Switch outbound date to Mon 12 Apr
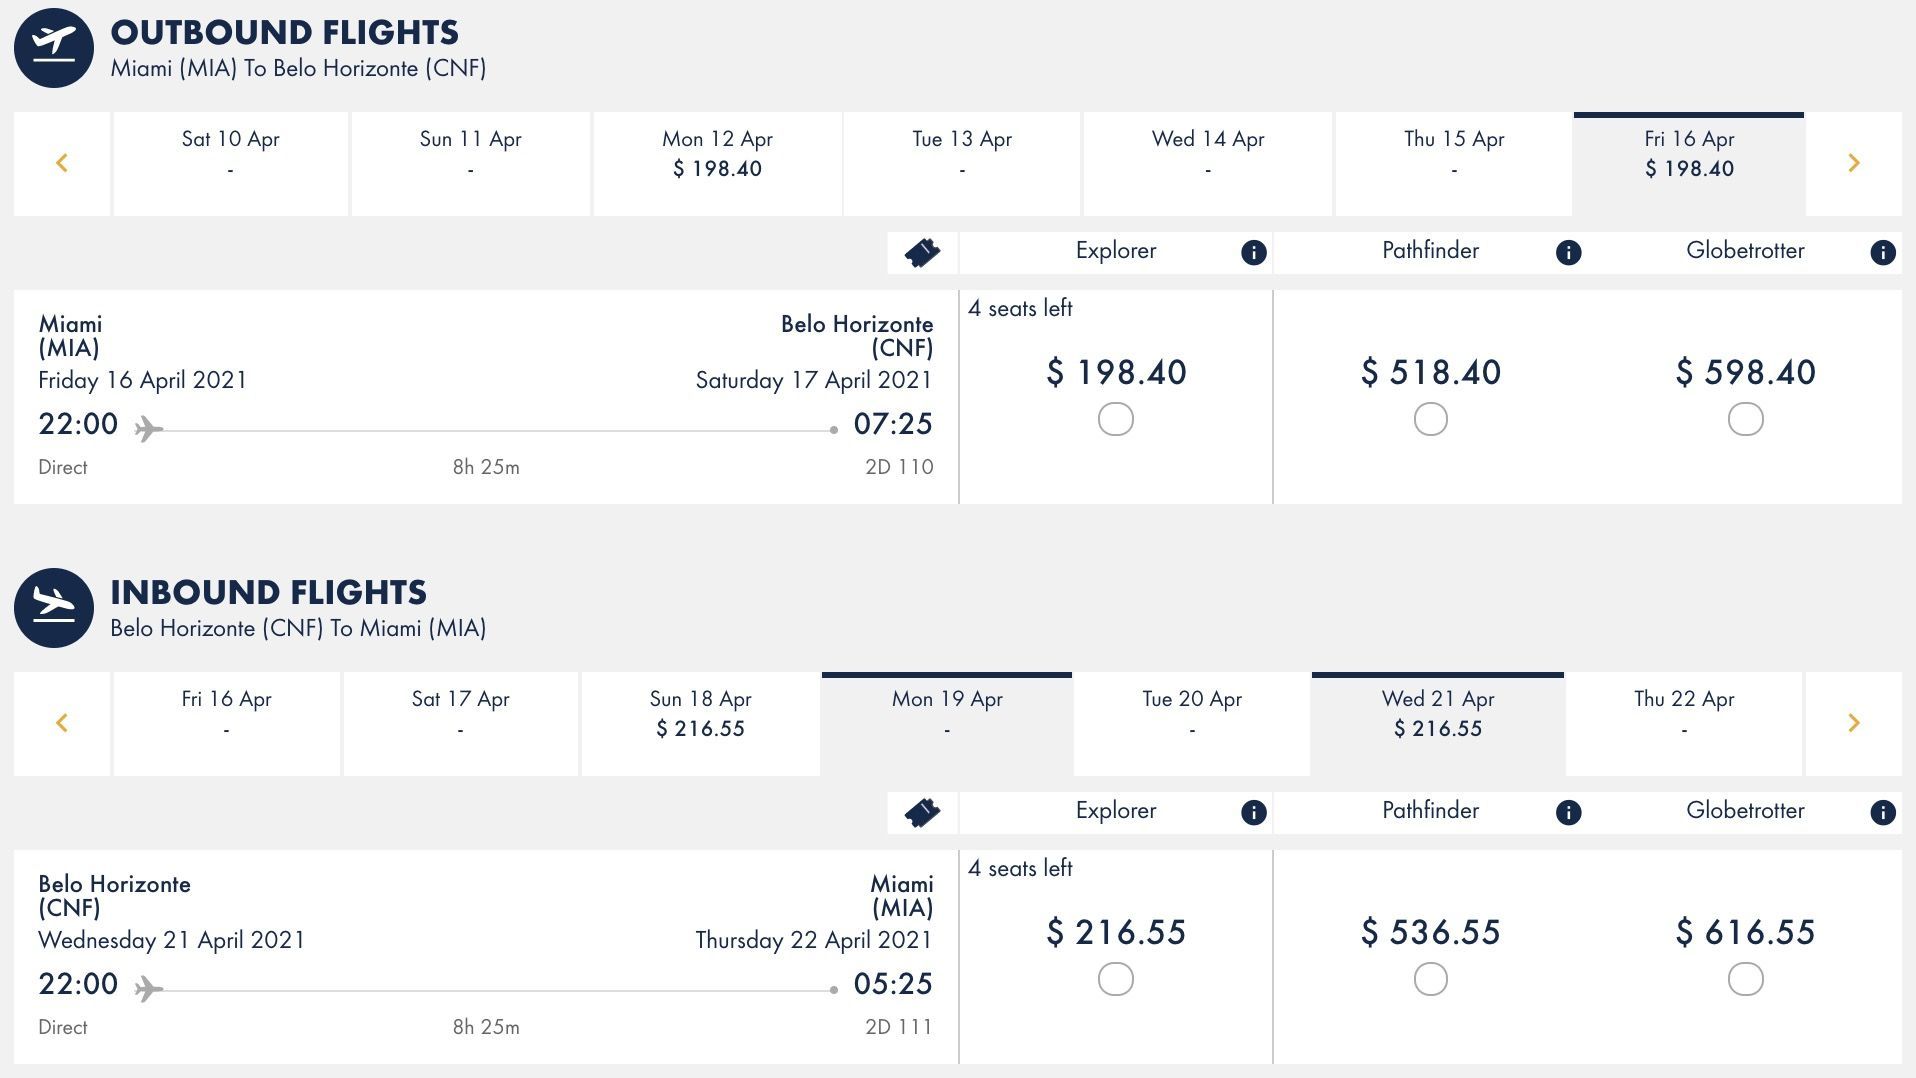 pyautogui.click(x=717, y=163)
